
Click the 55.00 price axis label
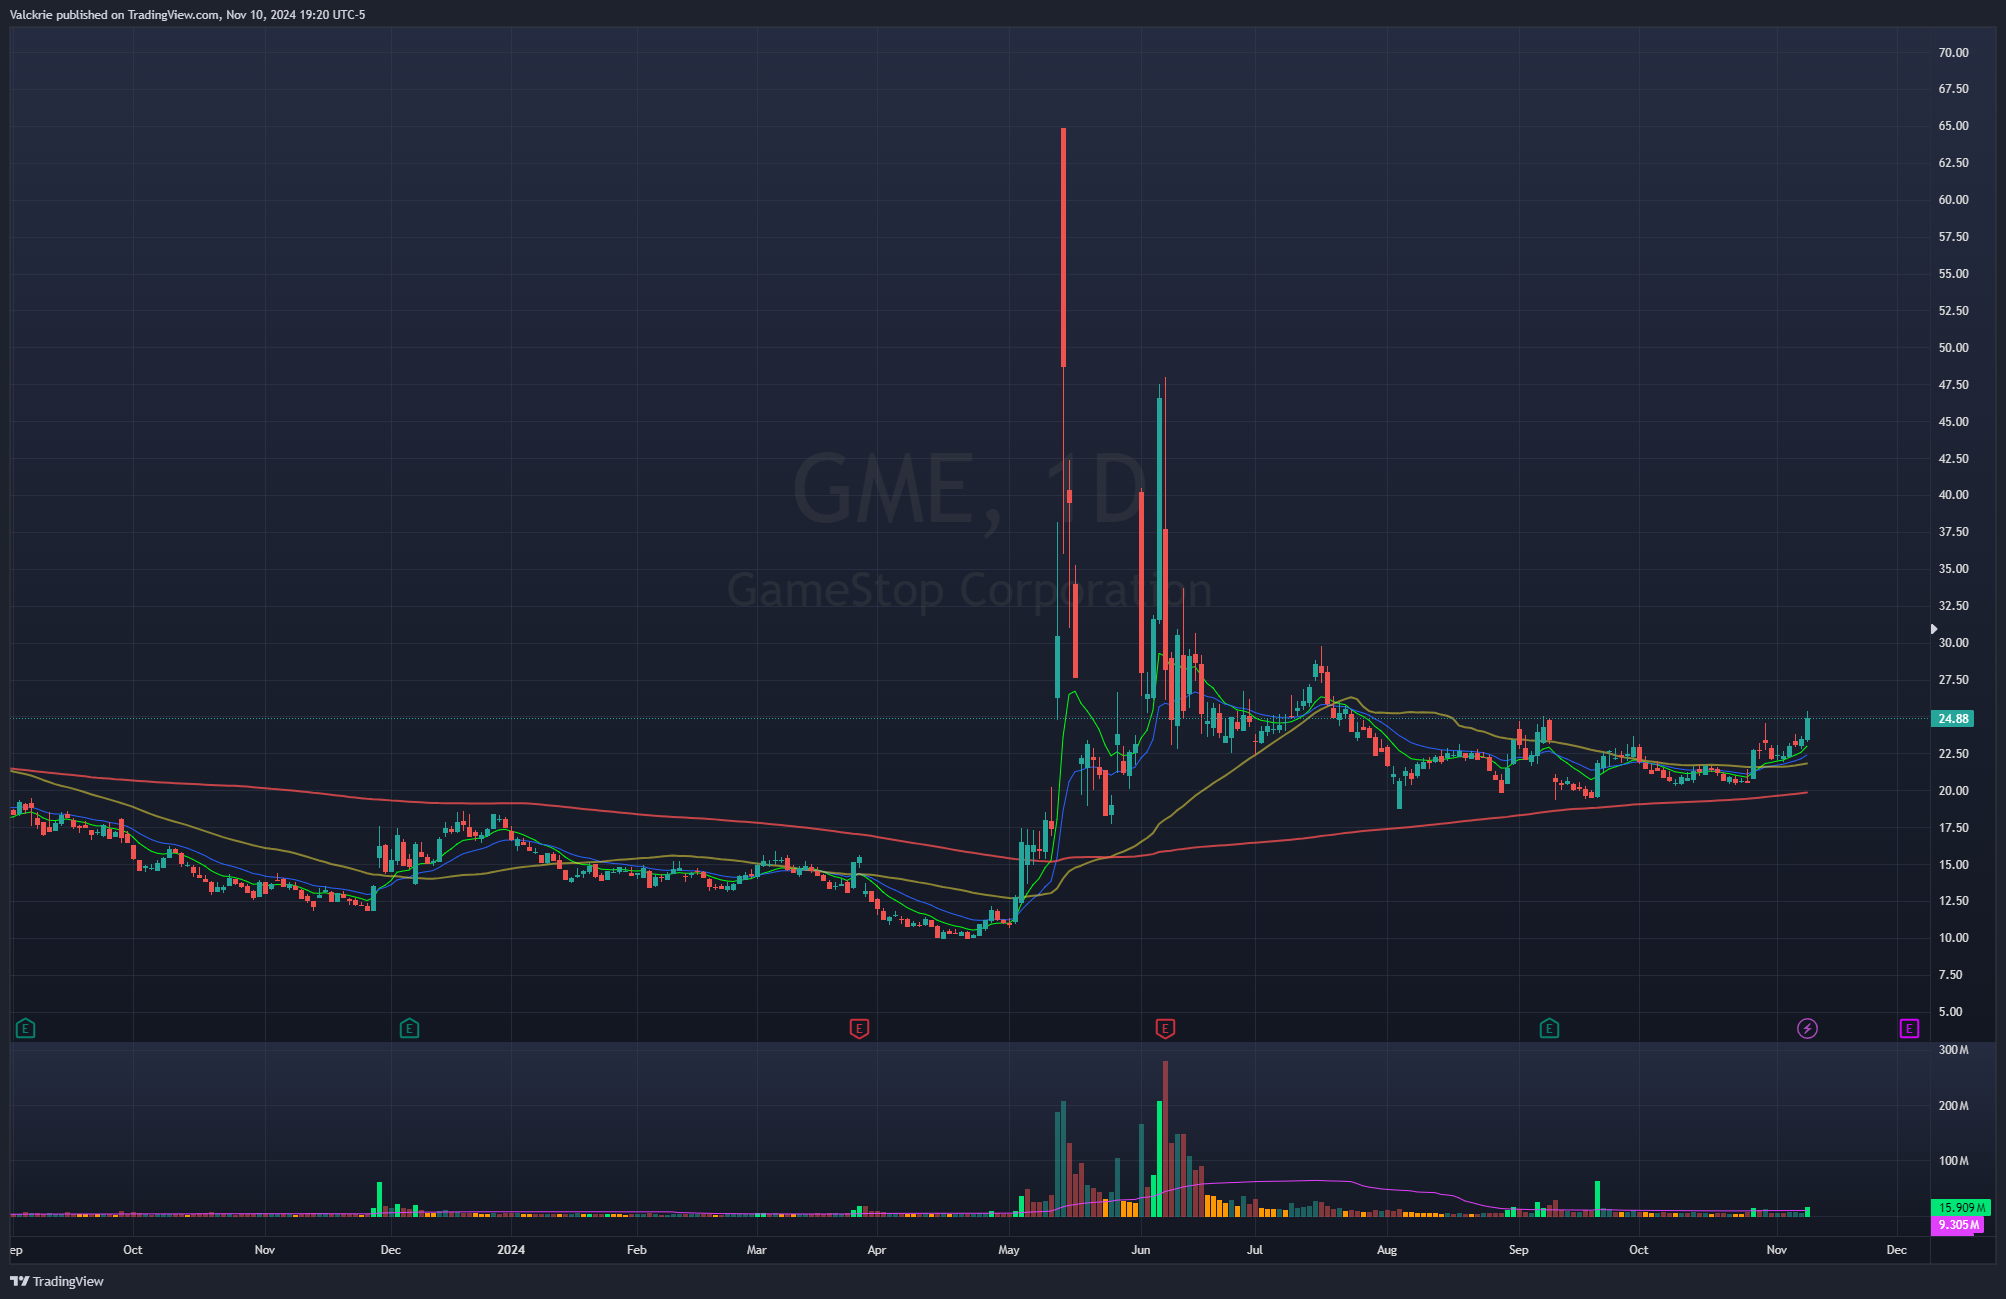click(1953, 274)
